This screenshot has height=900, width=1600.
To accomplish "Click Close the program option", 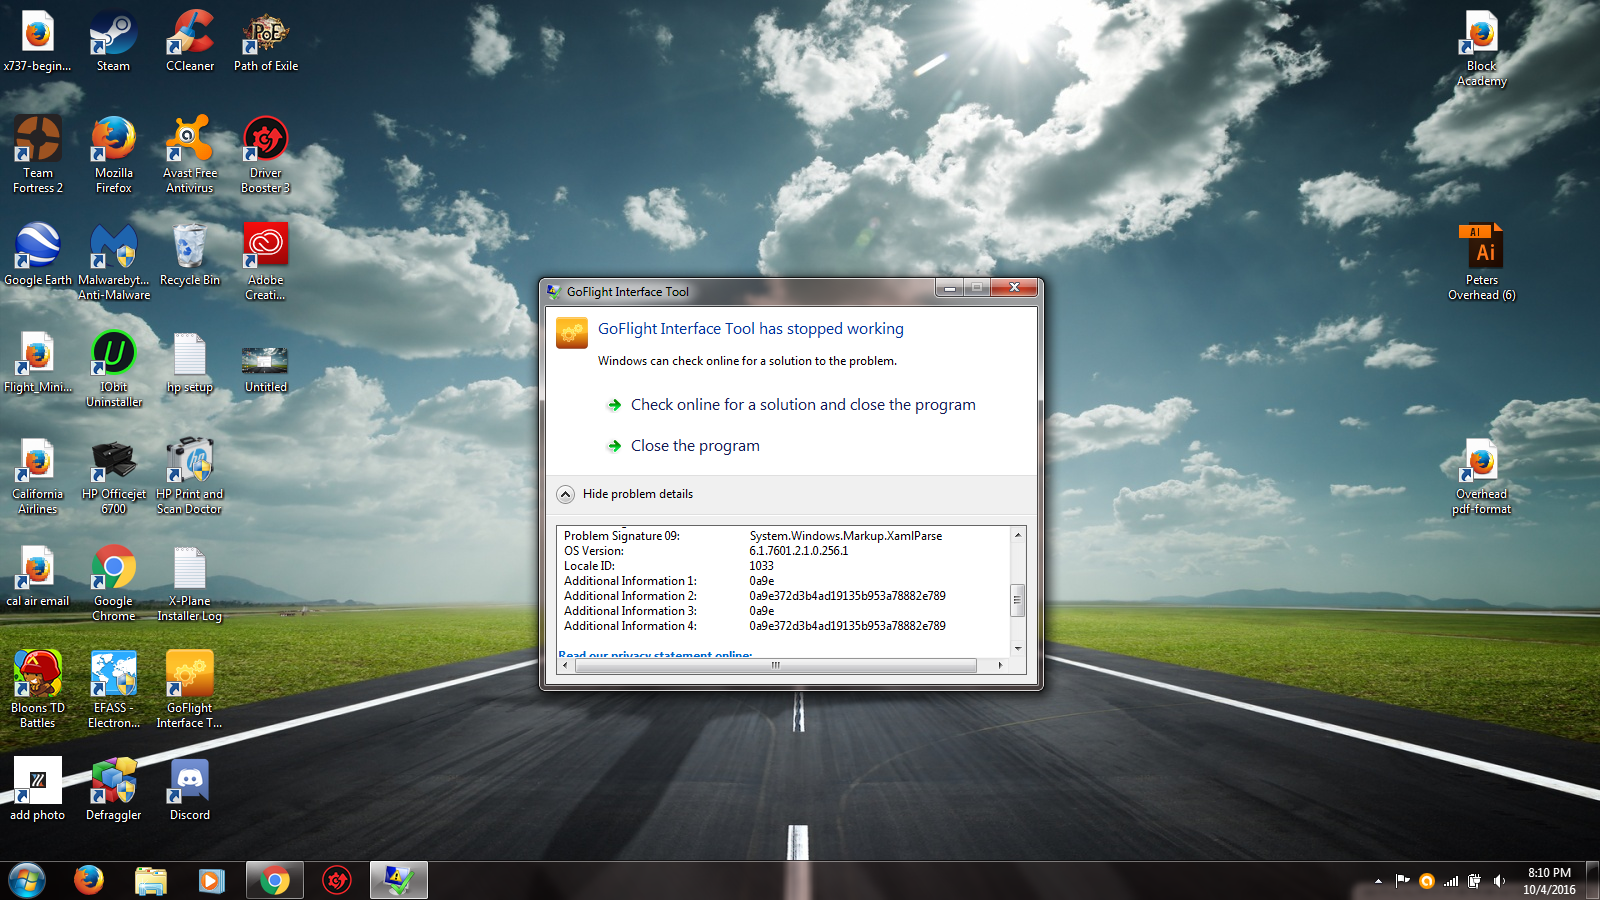I will click(x=694, y=446).
